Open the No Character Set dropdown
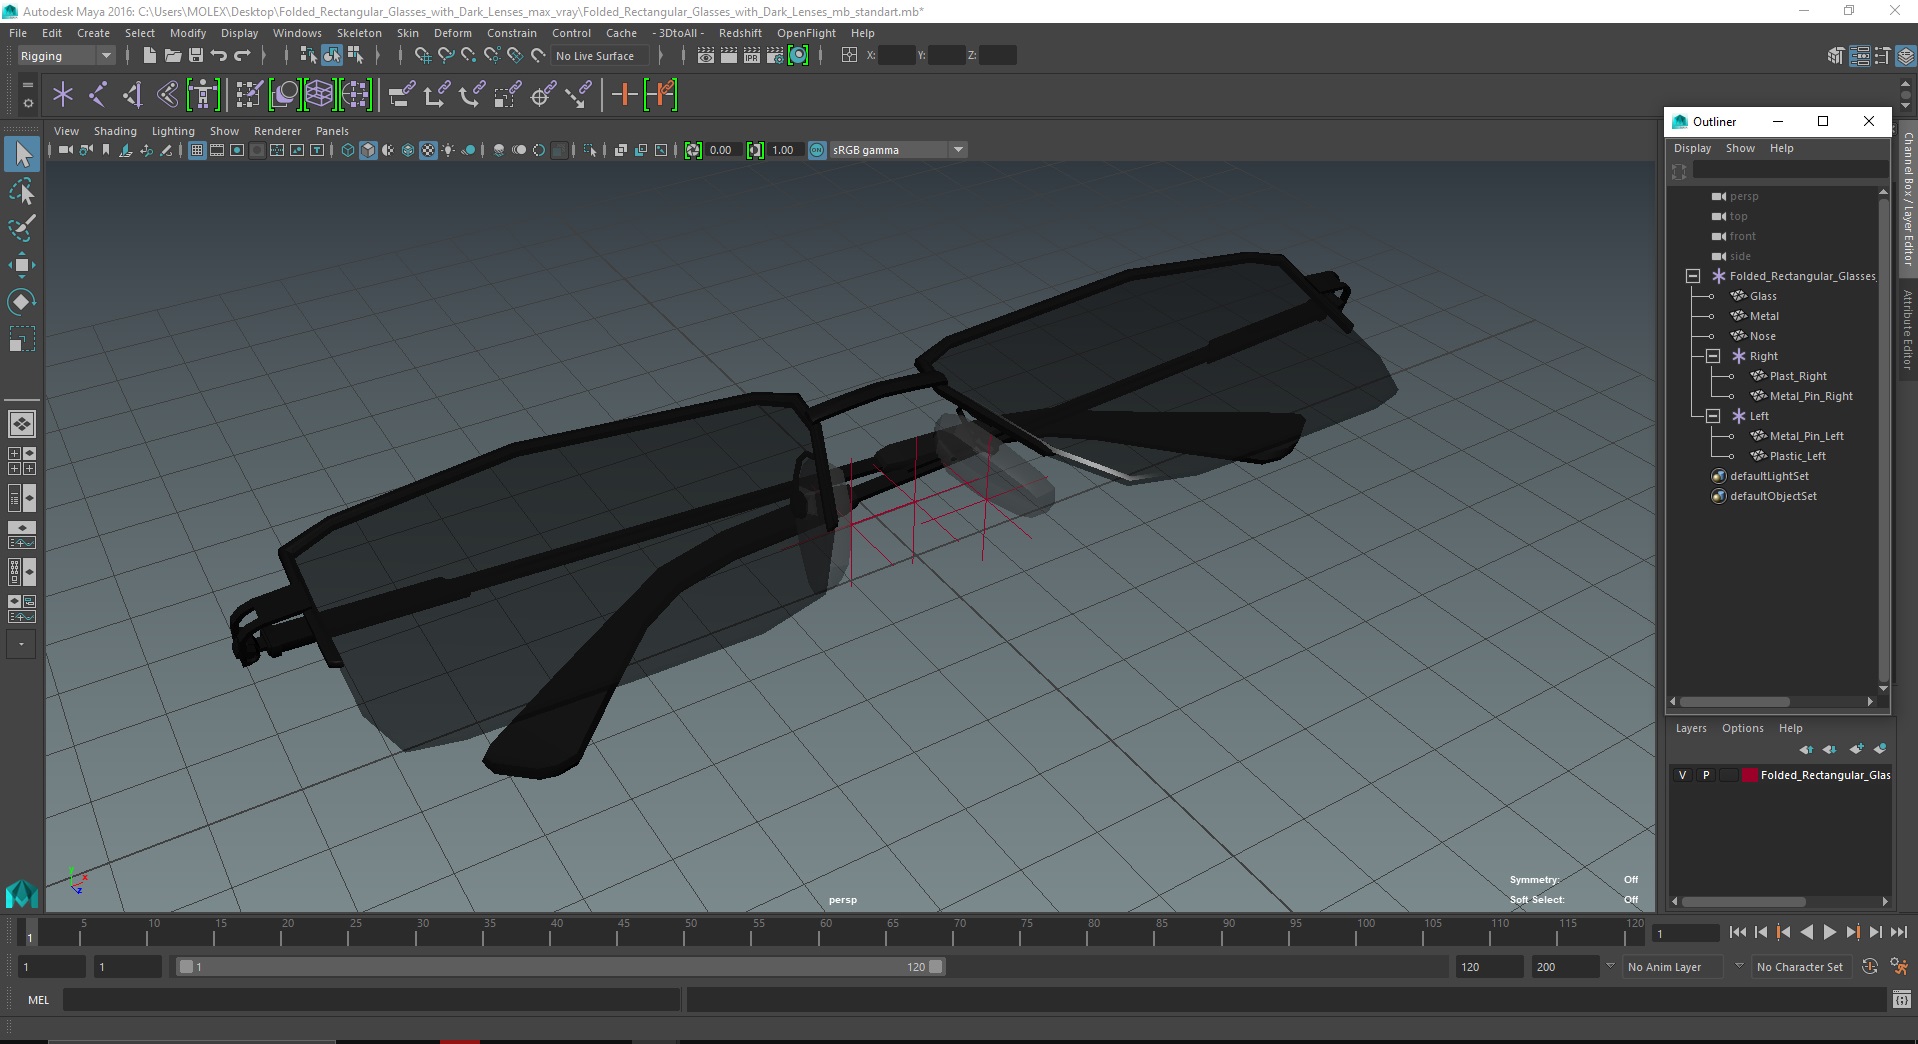The height and width of the screenshot is (1044, 1918). tap(1804, 967)
